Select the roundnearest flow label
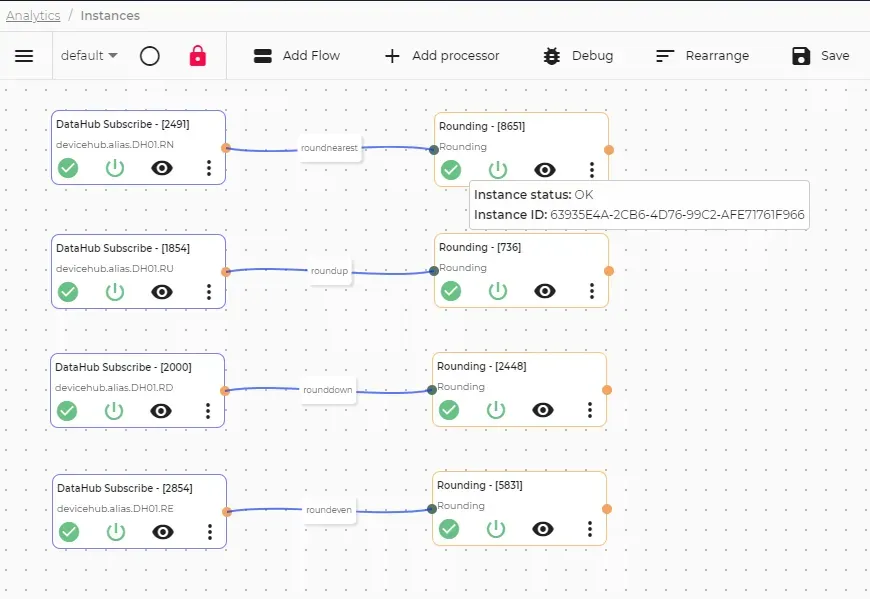This screenshot has width=870, height=599. [329, 148]
